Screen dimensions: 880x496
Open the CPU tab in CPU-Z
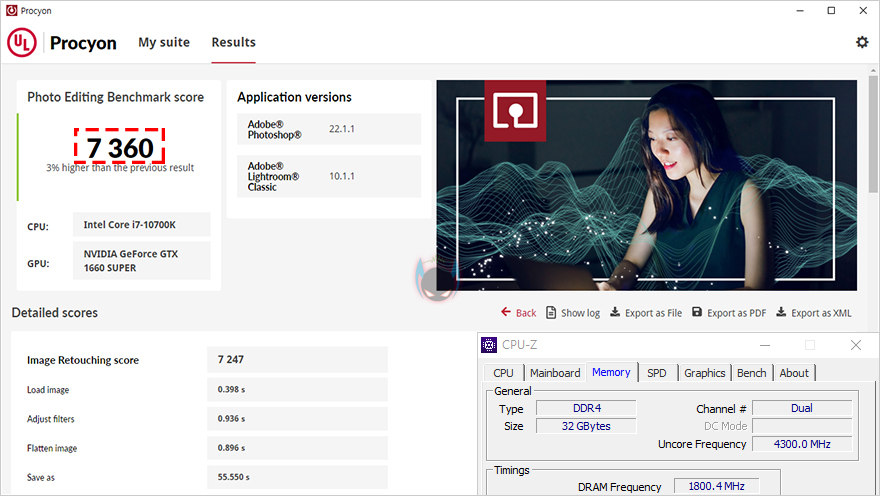pyautogui.click(x=503, y=373)
